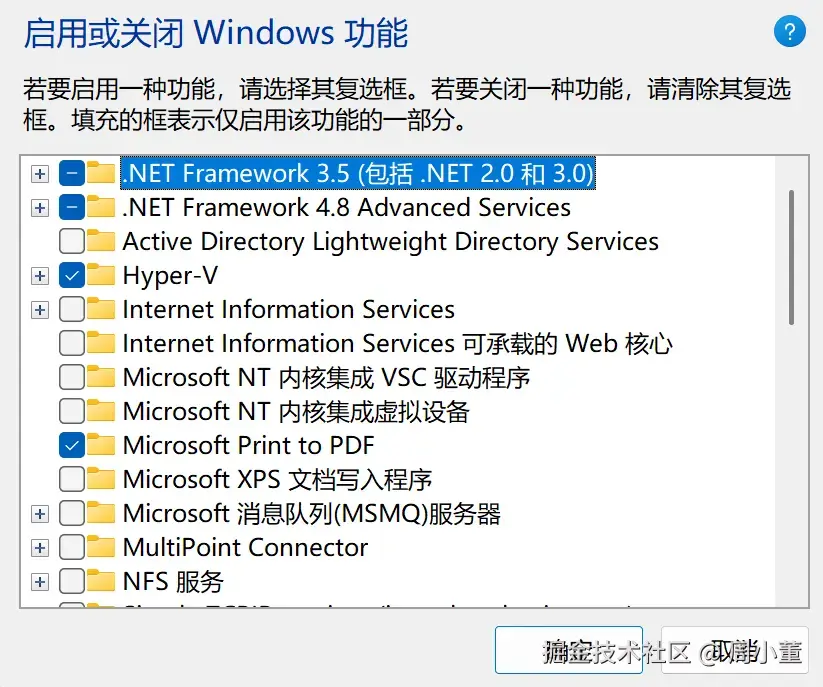The height and width of the screenshot is (687, 823).
Task: Click folder icon next to .NET Framework 4.8 Advanced Services
Action: coord(100,207)
